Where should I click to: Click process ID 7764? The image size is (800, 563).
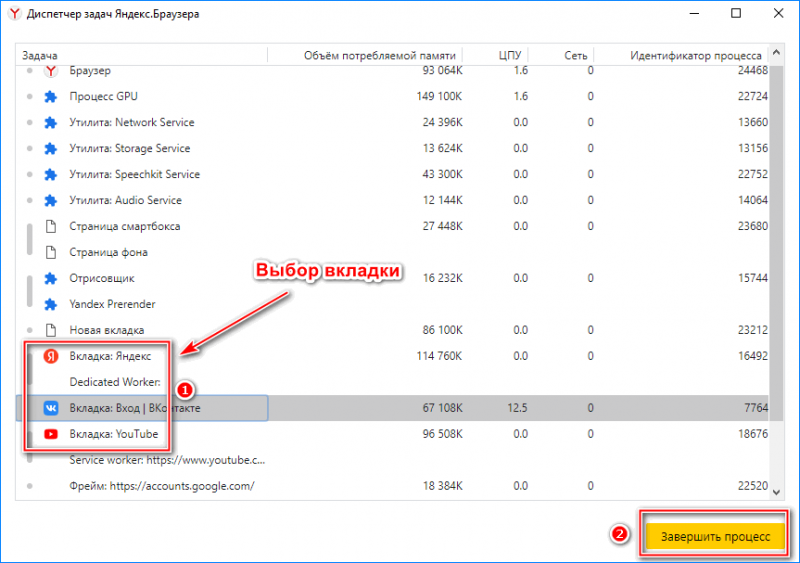[756, 408]
